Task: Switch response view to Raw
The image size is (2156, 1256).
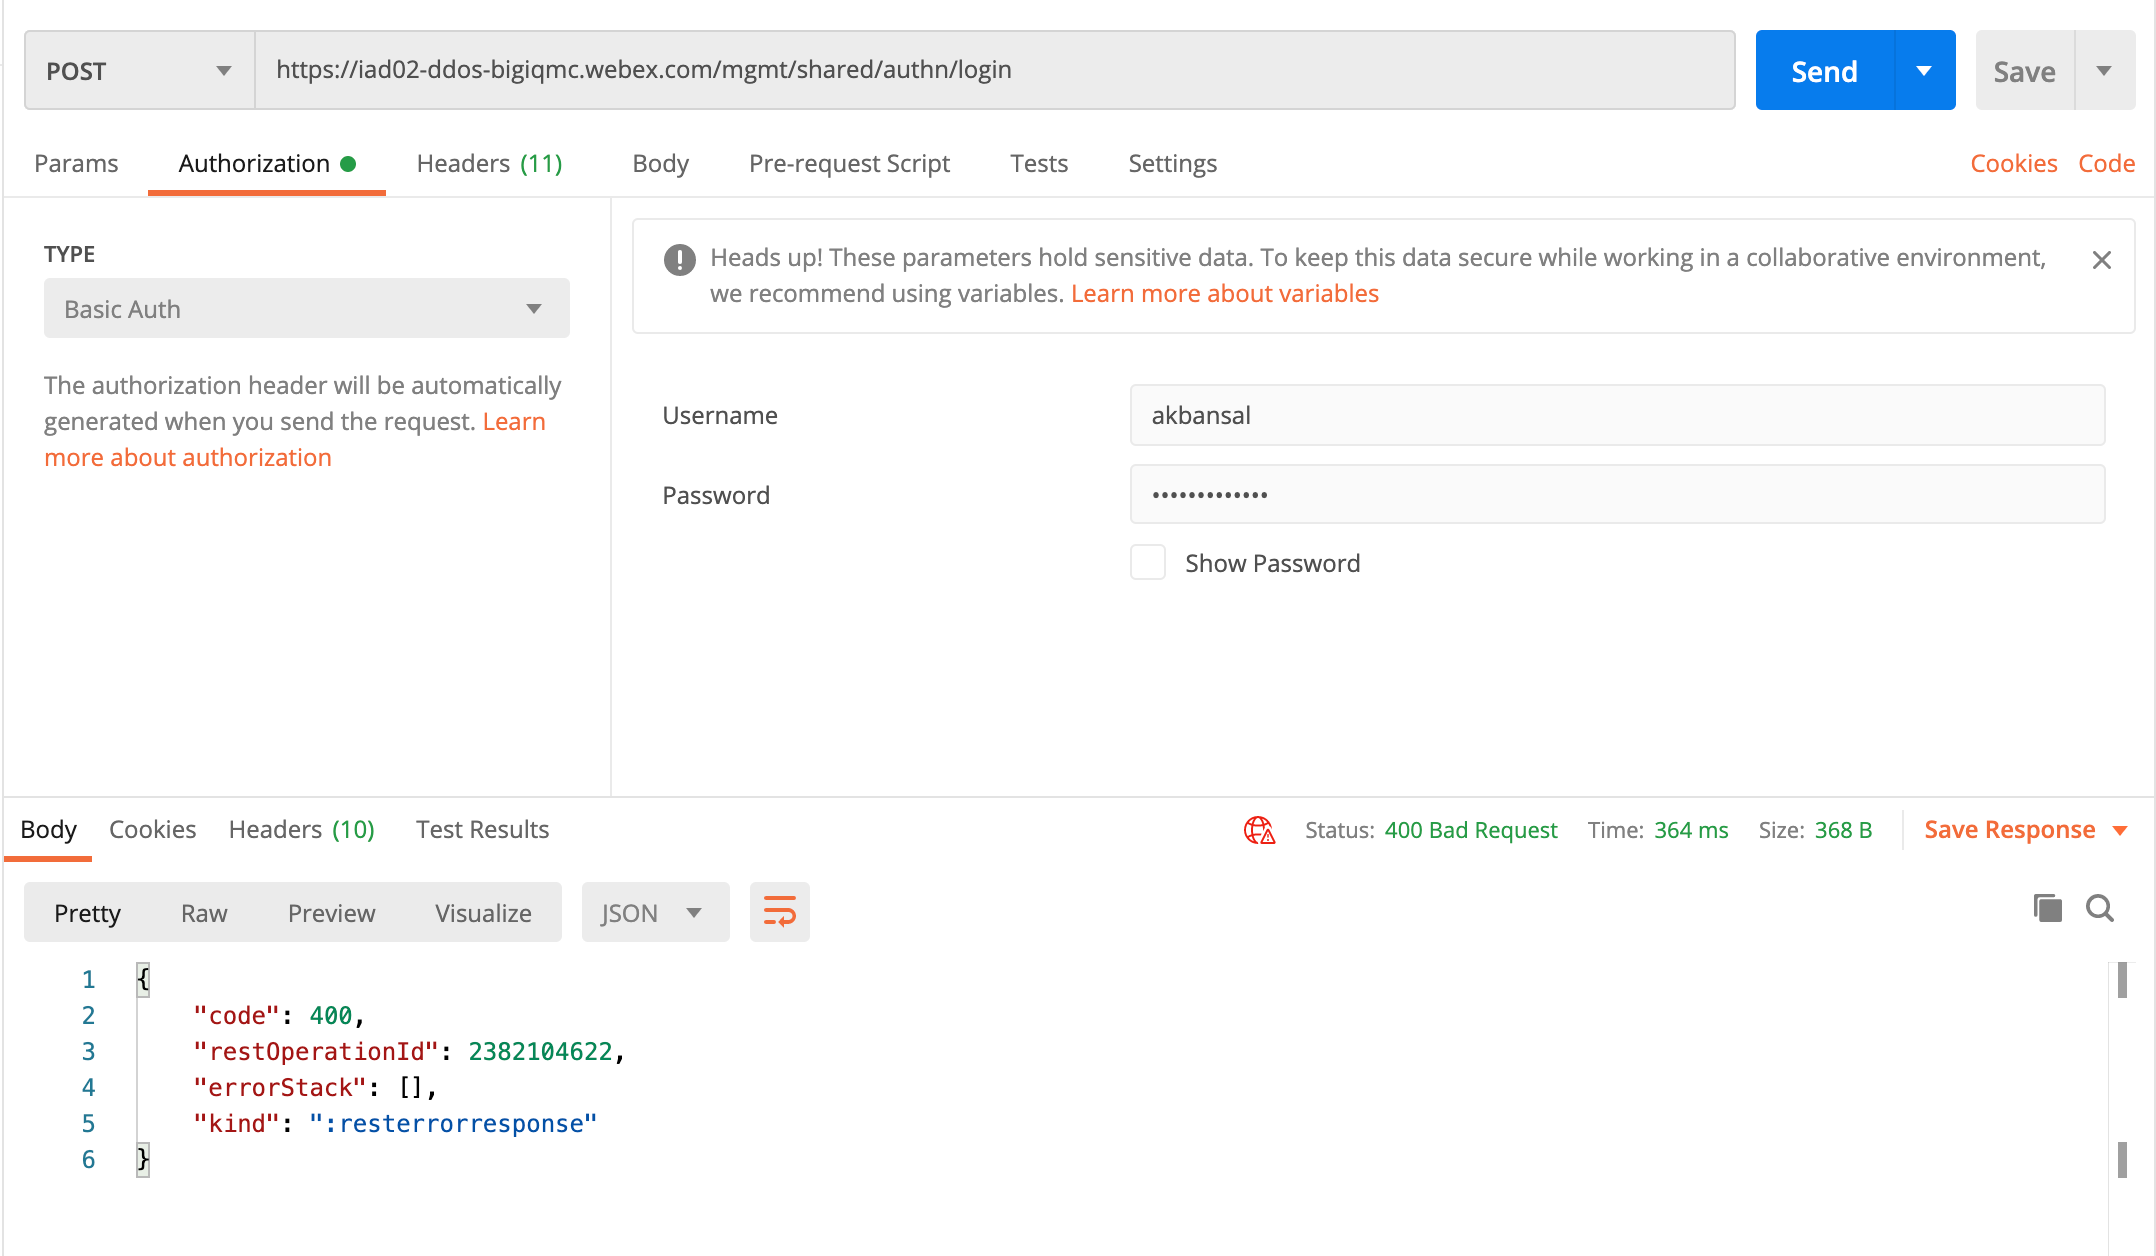Action: [x=204, y=913]
